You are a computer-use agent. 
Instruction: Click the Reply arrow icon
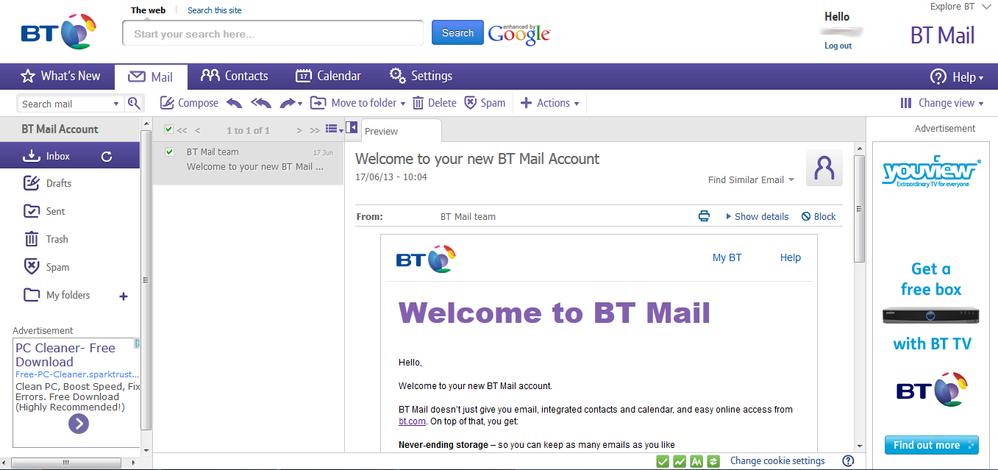point(234,103)
